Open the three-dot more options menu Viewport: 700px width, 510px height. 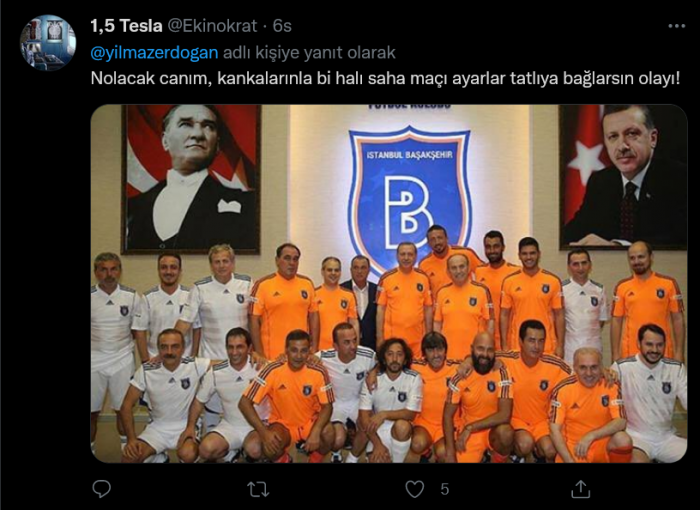point(676,26)
